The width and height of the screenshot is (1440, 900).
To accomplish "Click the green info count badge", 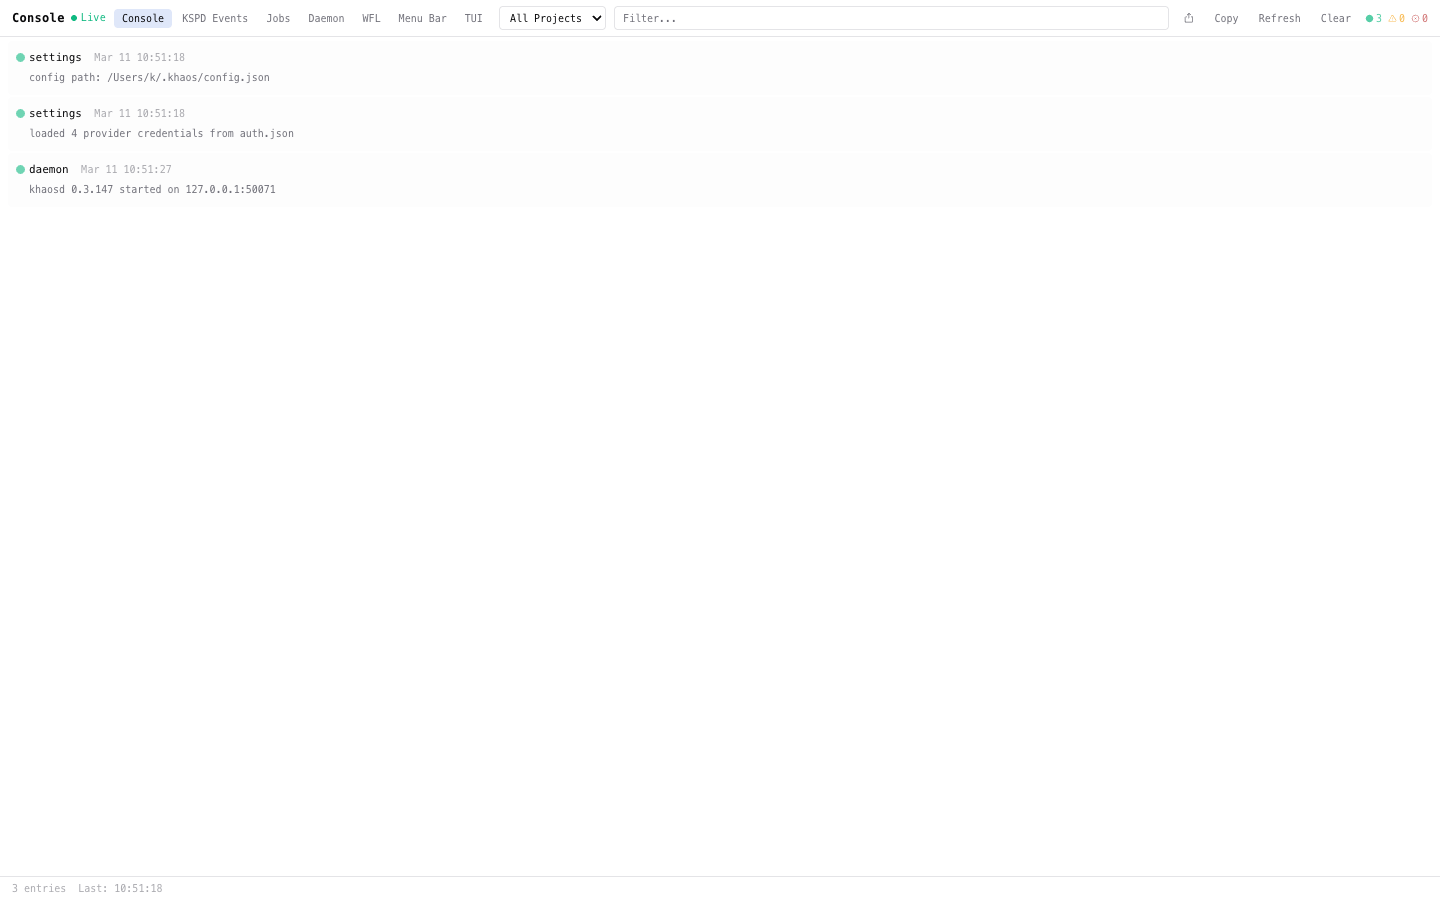I will 1374,18.
